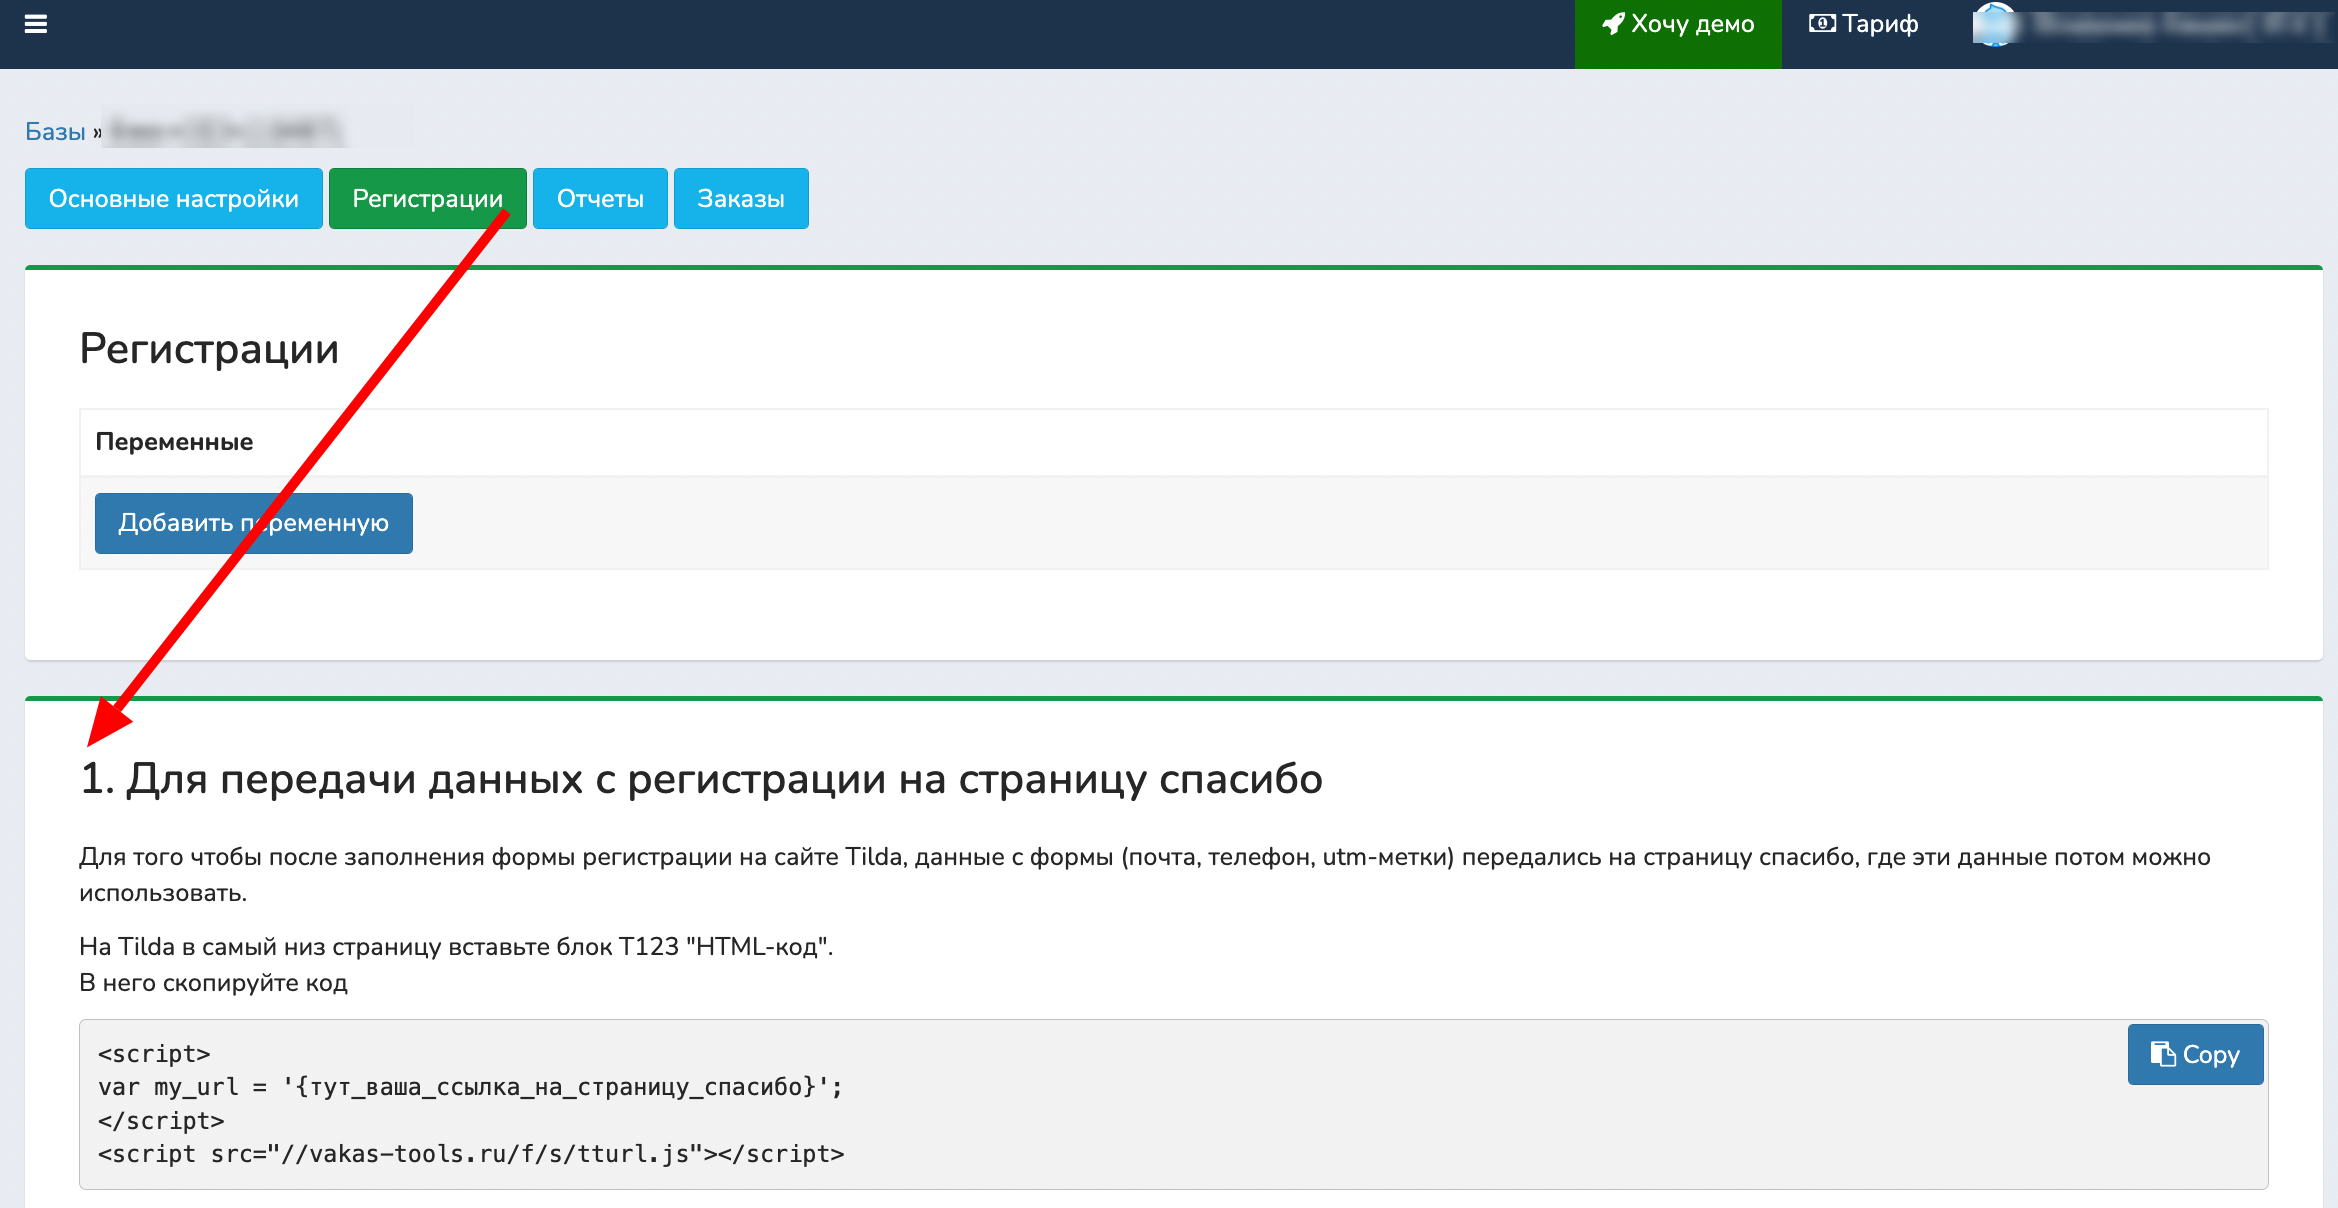
Task: Open the Тариф page
Action: pyautogui.click(x=1863, y=24)
